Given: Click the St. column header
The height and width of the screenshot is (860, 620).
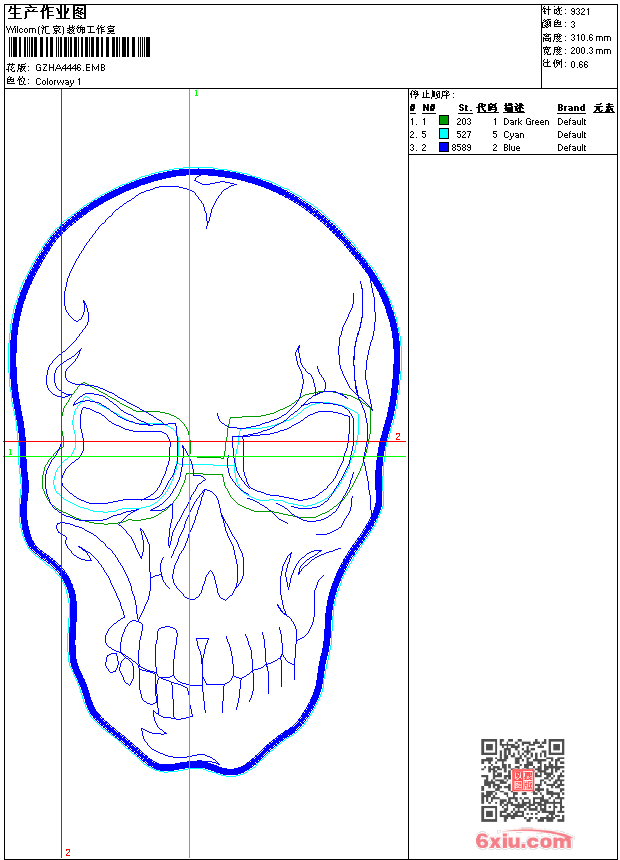Looking at the screenshot, I should tap(464, 107).
